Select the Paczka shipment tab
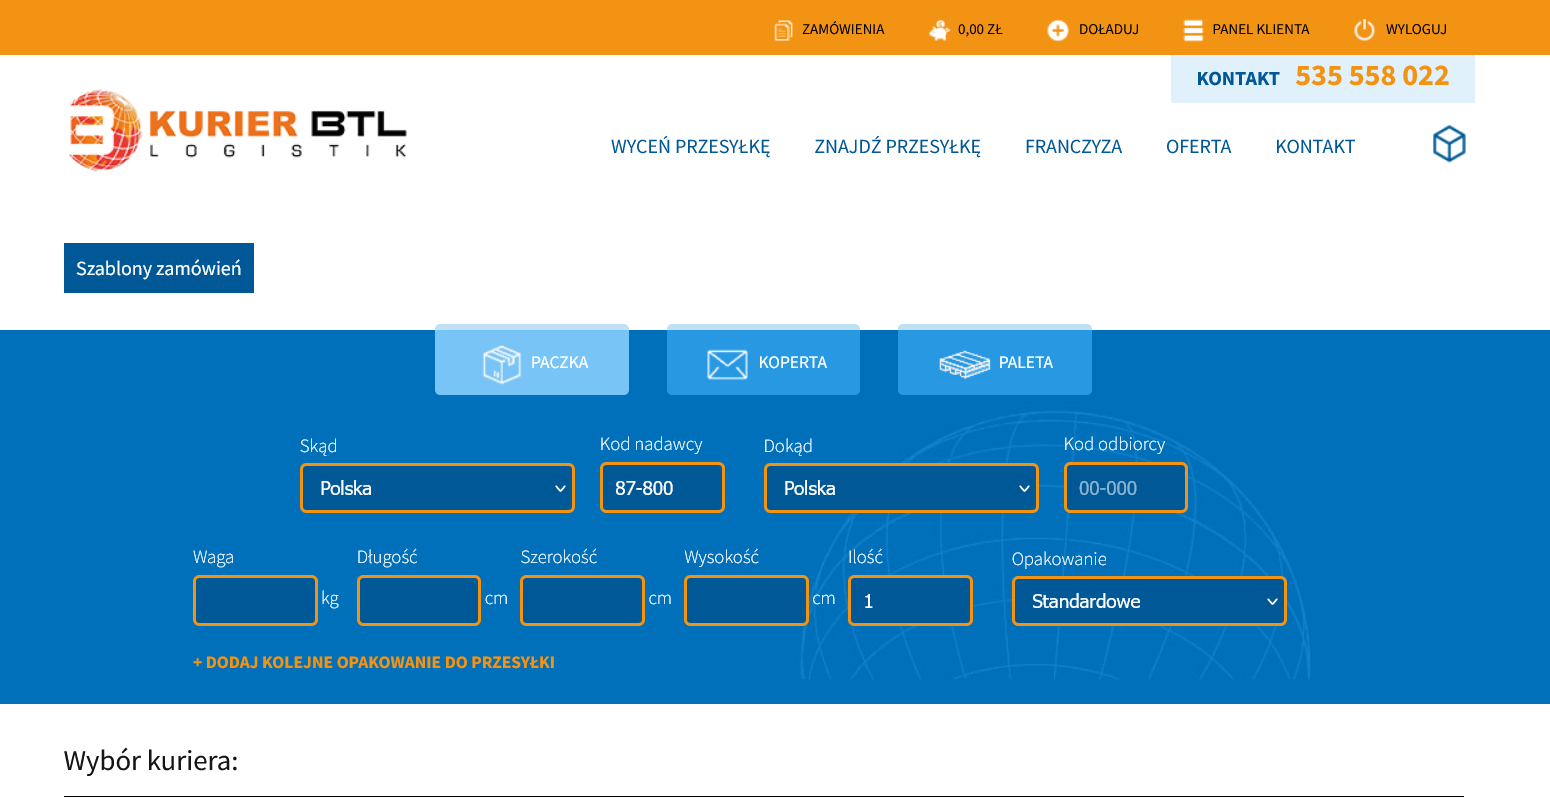 coord(532,360)
